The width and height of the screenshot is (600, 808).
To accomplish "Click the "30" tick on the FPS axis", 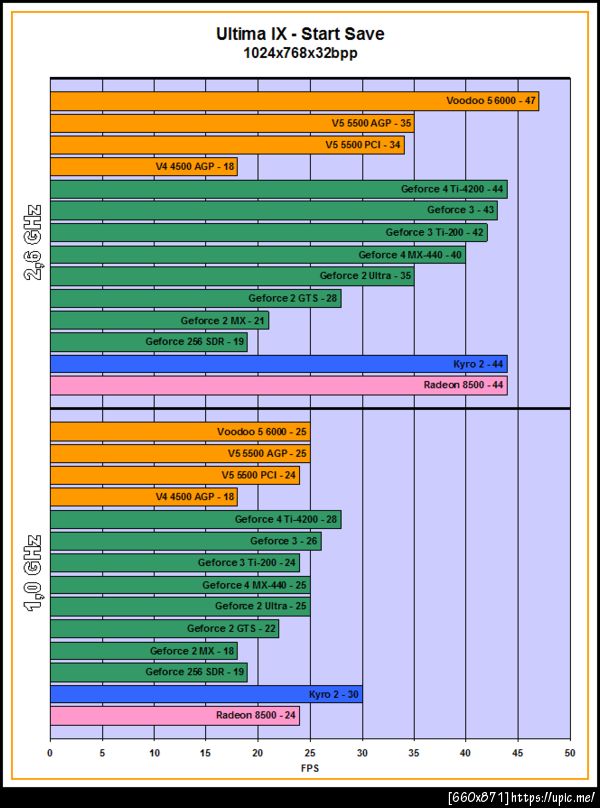I will click(x=362, y=752).
